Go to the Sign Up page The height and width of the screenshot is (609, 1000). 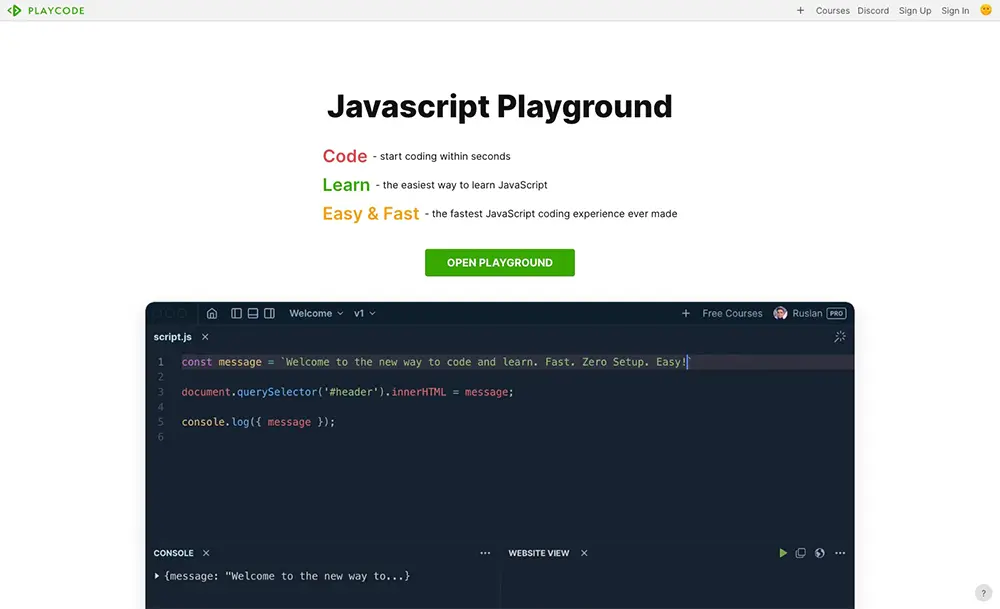point(915,11)
